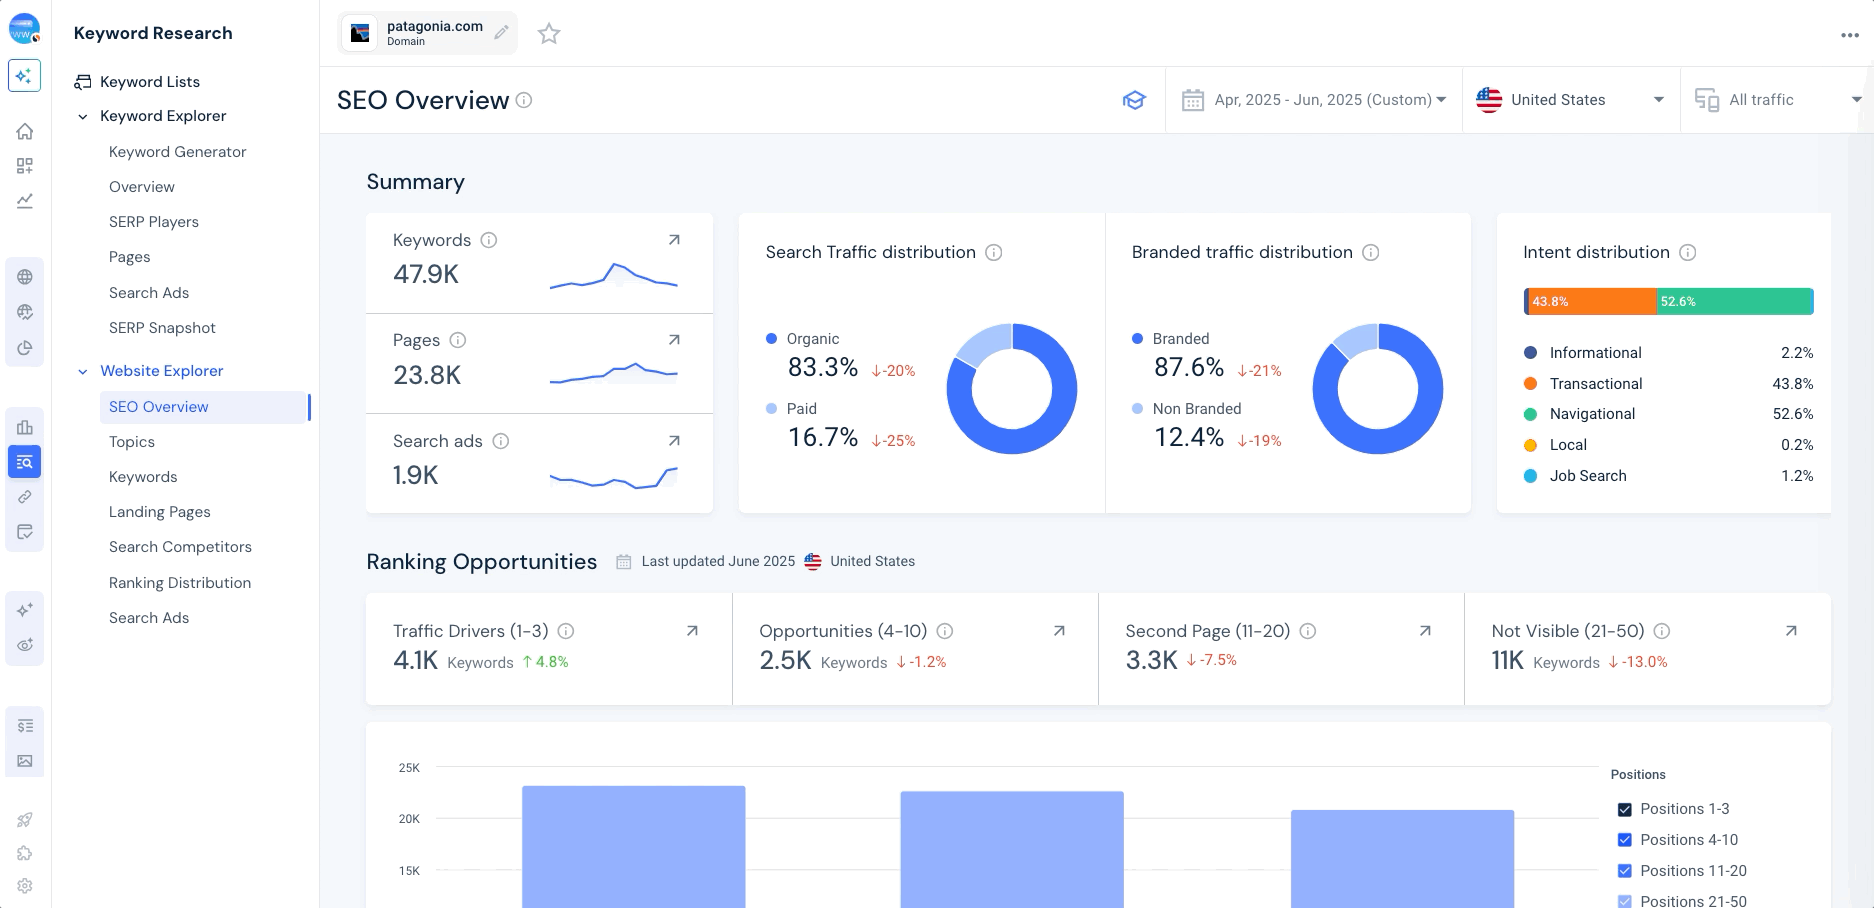The height and width of the screenshot is (908, 1874).
Task: Edit the patagonia.com domain with pencil icon
Action: point(501,33)
